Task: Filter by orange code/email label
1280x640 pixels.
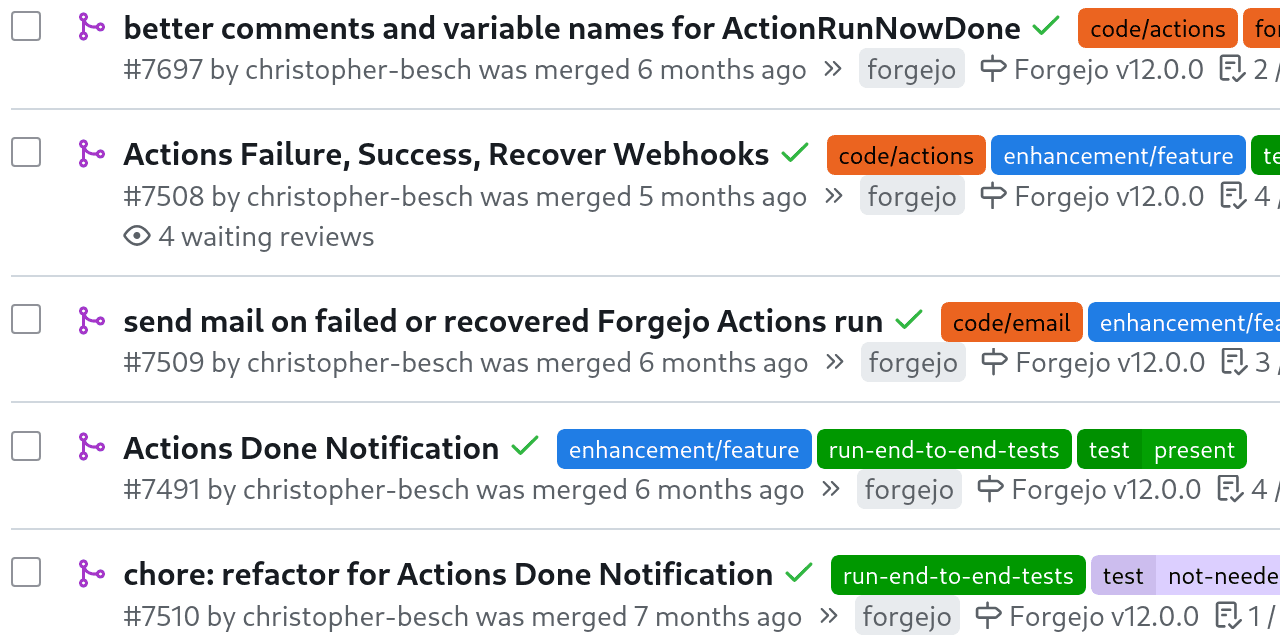Action: pos(1011,322)
